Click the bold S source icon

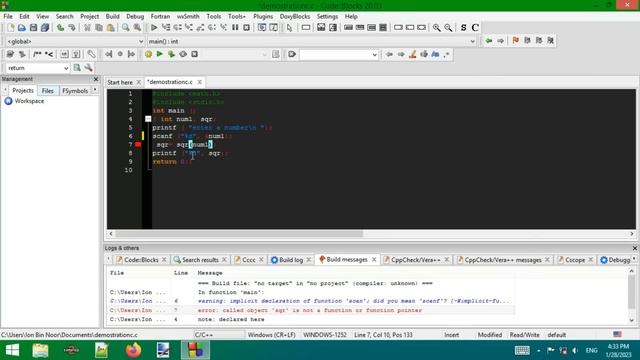[x=463, y=28]
